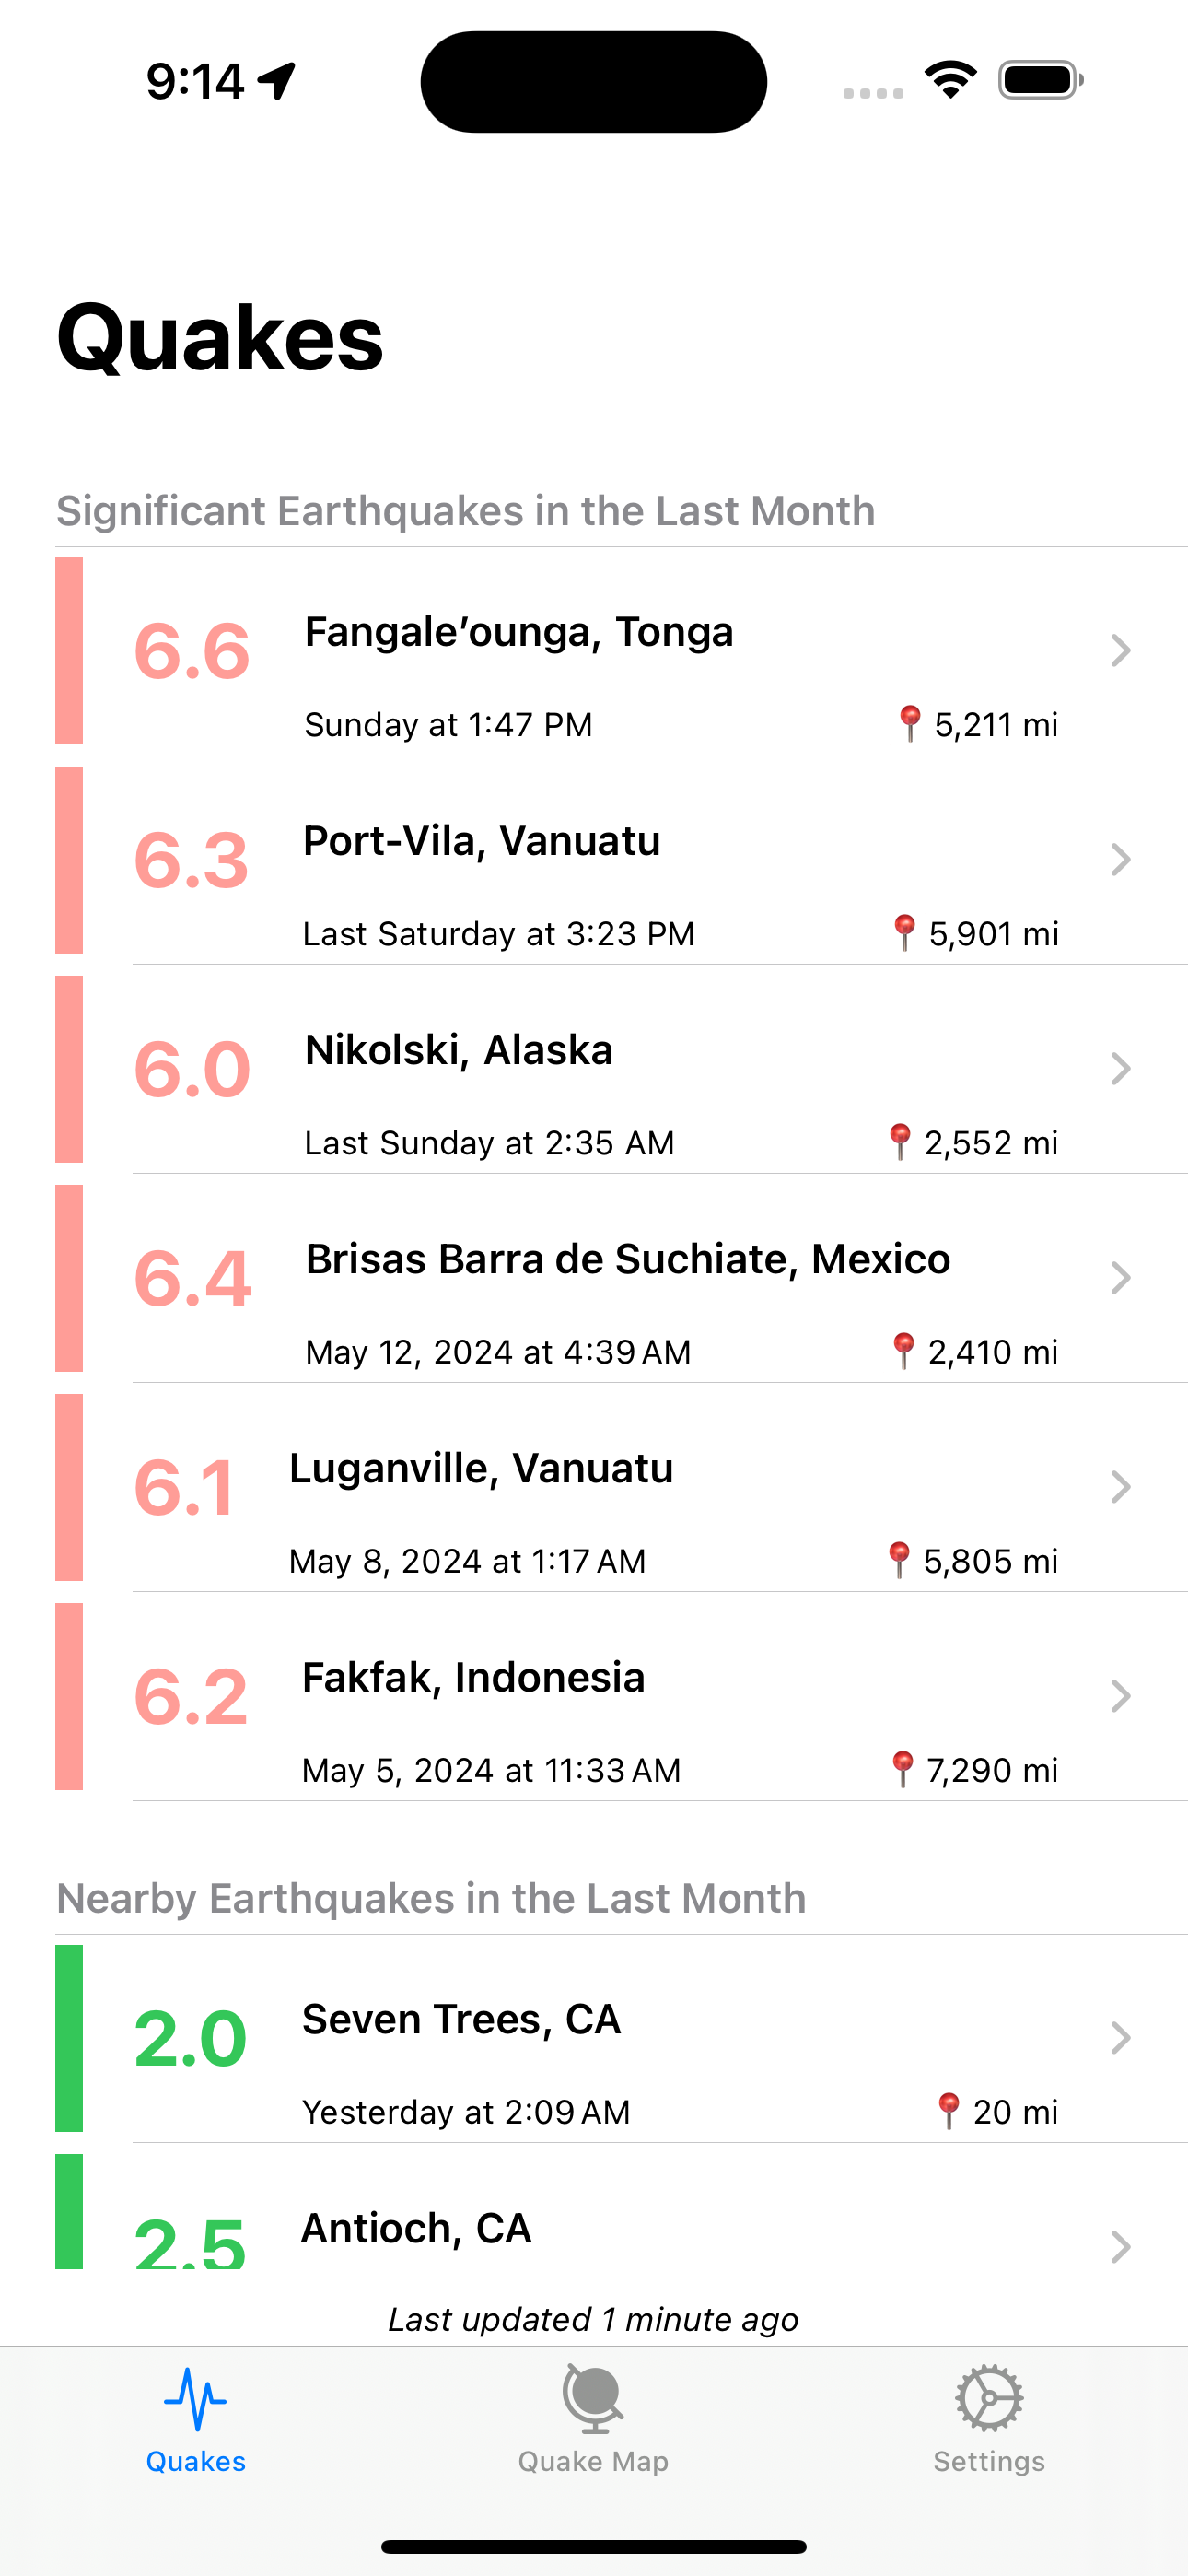The image size is (1188, 2576).
Task: Tap the Wi-Fi status icon
Action: [x=950, y=80]
